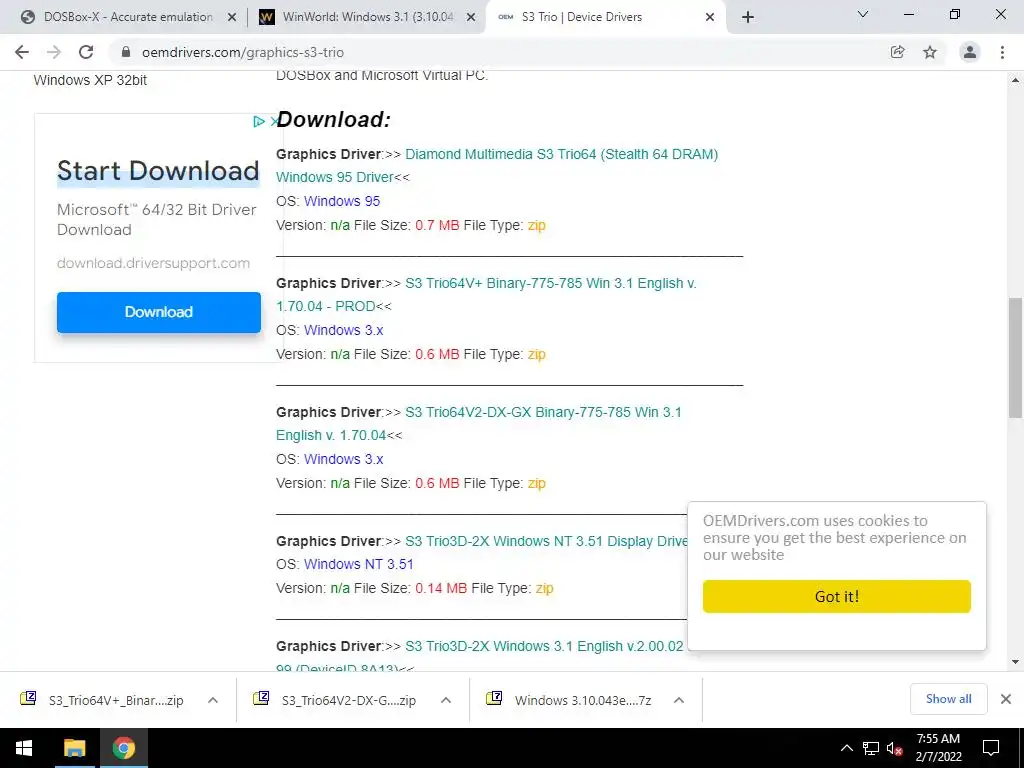
Task: Switch to the DOSBox-X tab
Action: pyautogui.click(x=128, y=17)
